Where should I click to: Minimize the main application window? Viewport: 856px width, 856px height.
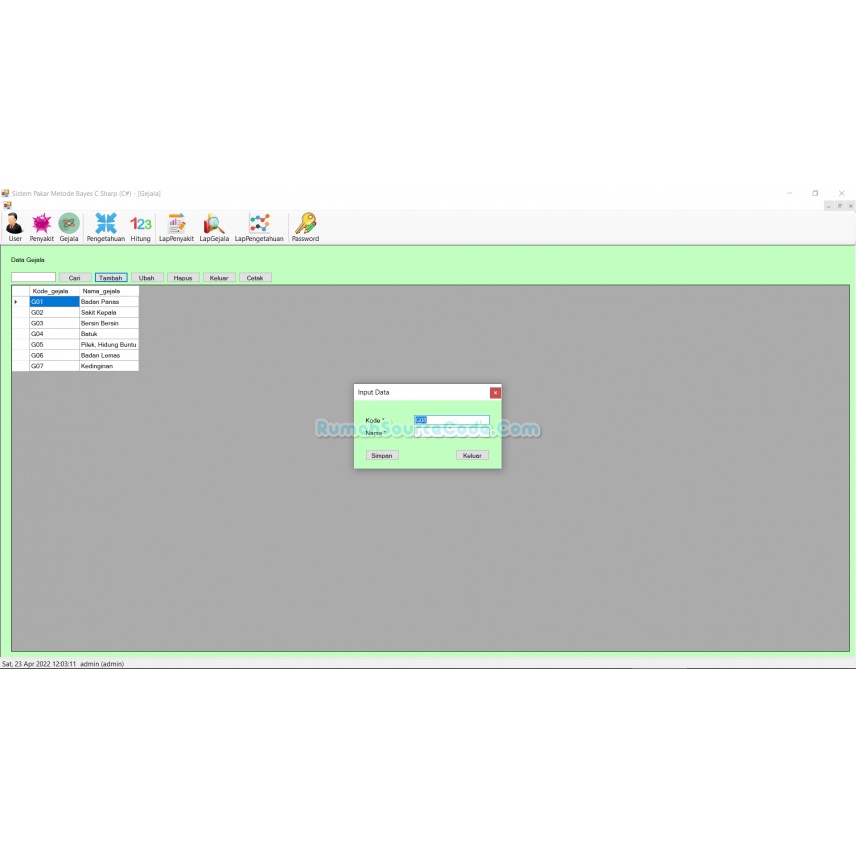pyautogui.click(x=789, y=193)
